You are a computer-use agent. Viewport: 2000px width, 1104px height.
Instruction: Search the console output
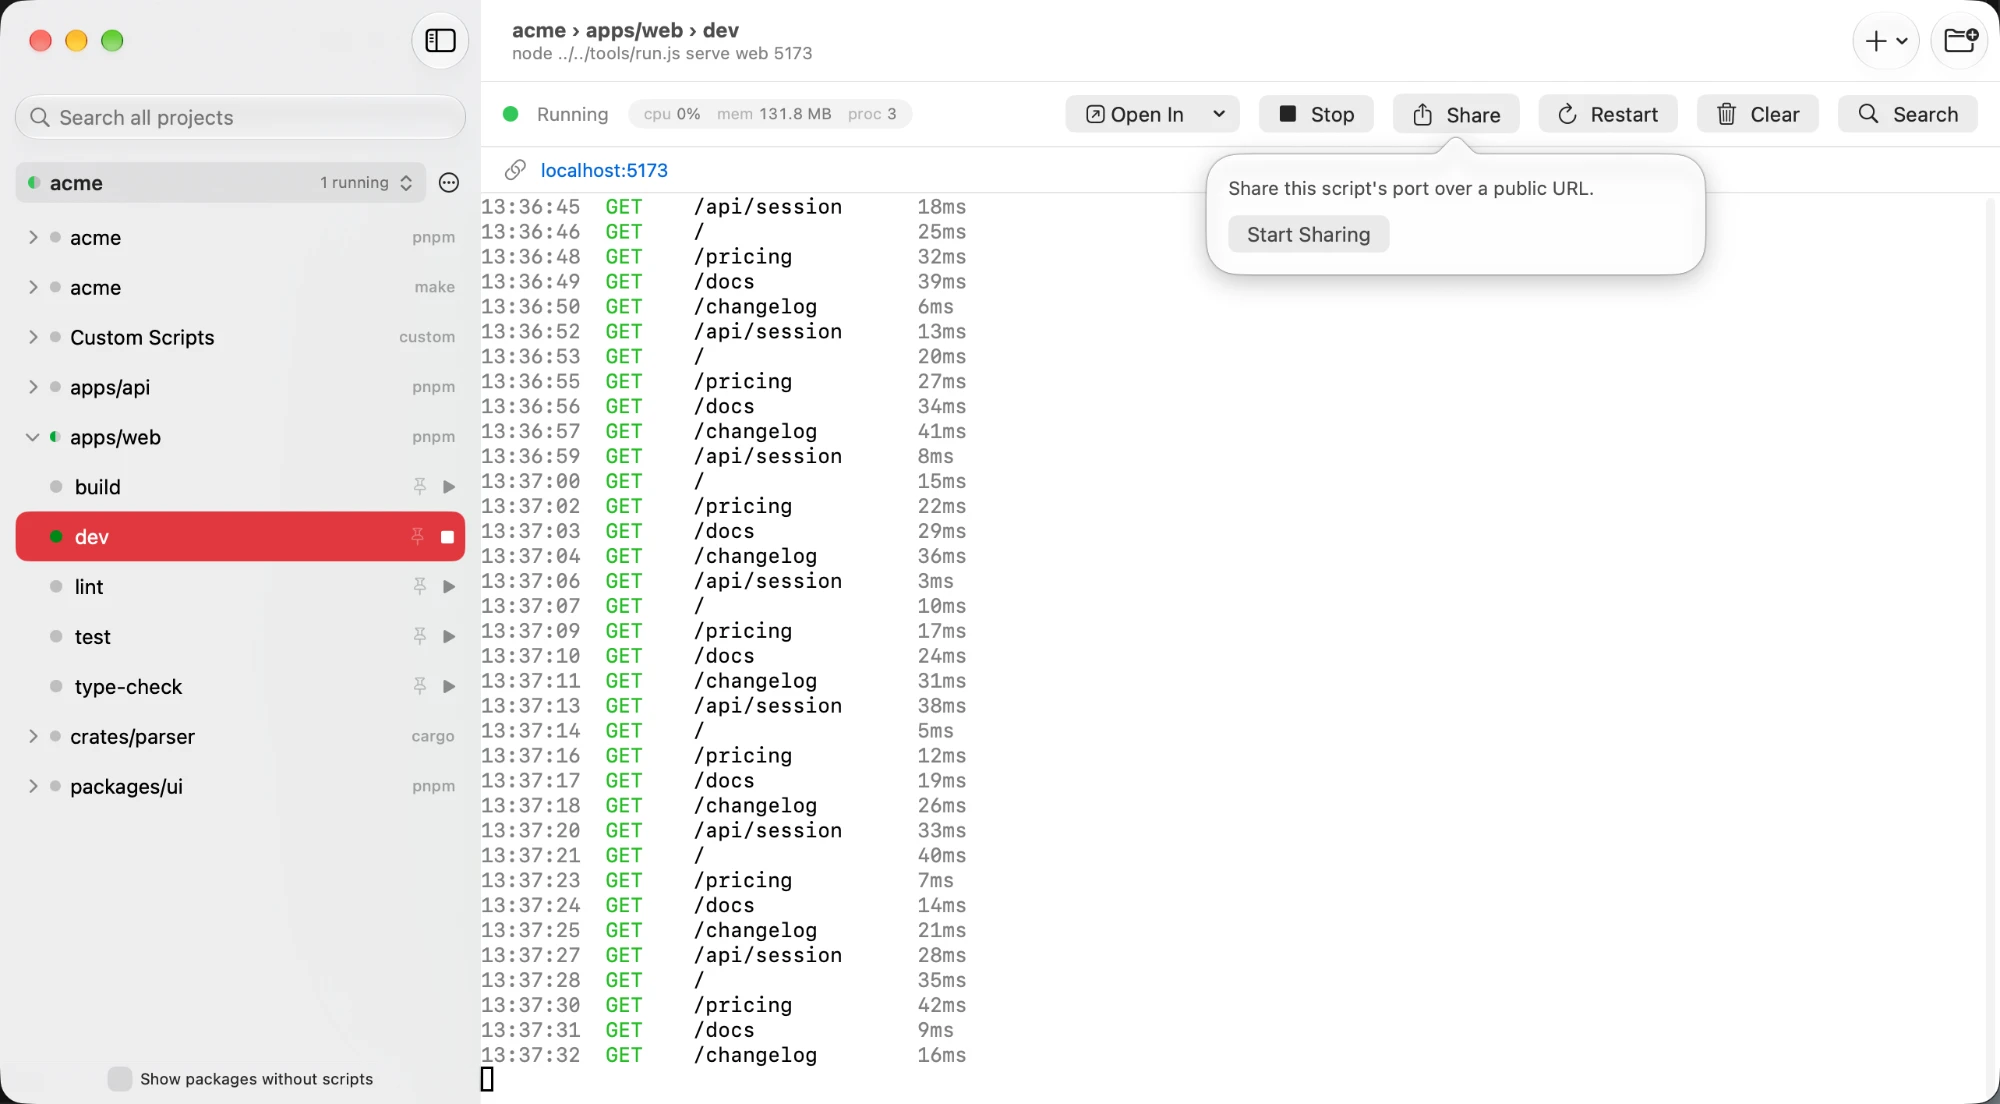pyautogui.click(x=1908, y=114)
